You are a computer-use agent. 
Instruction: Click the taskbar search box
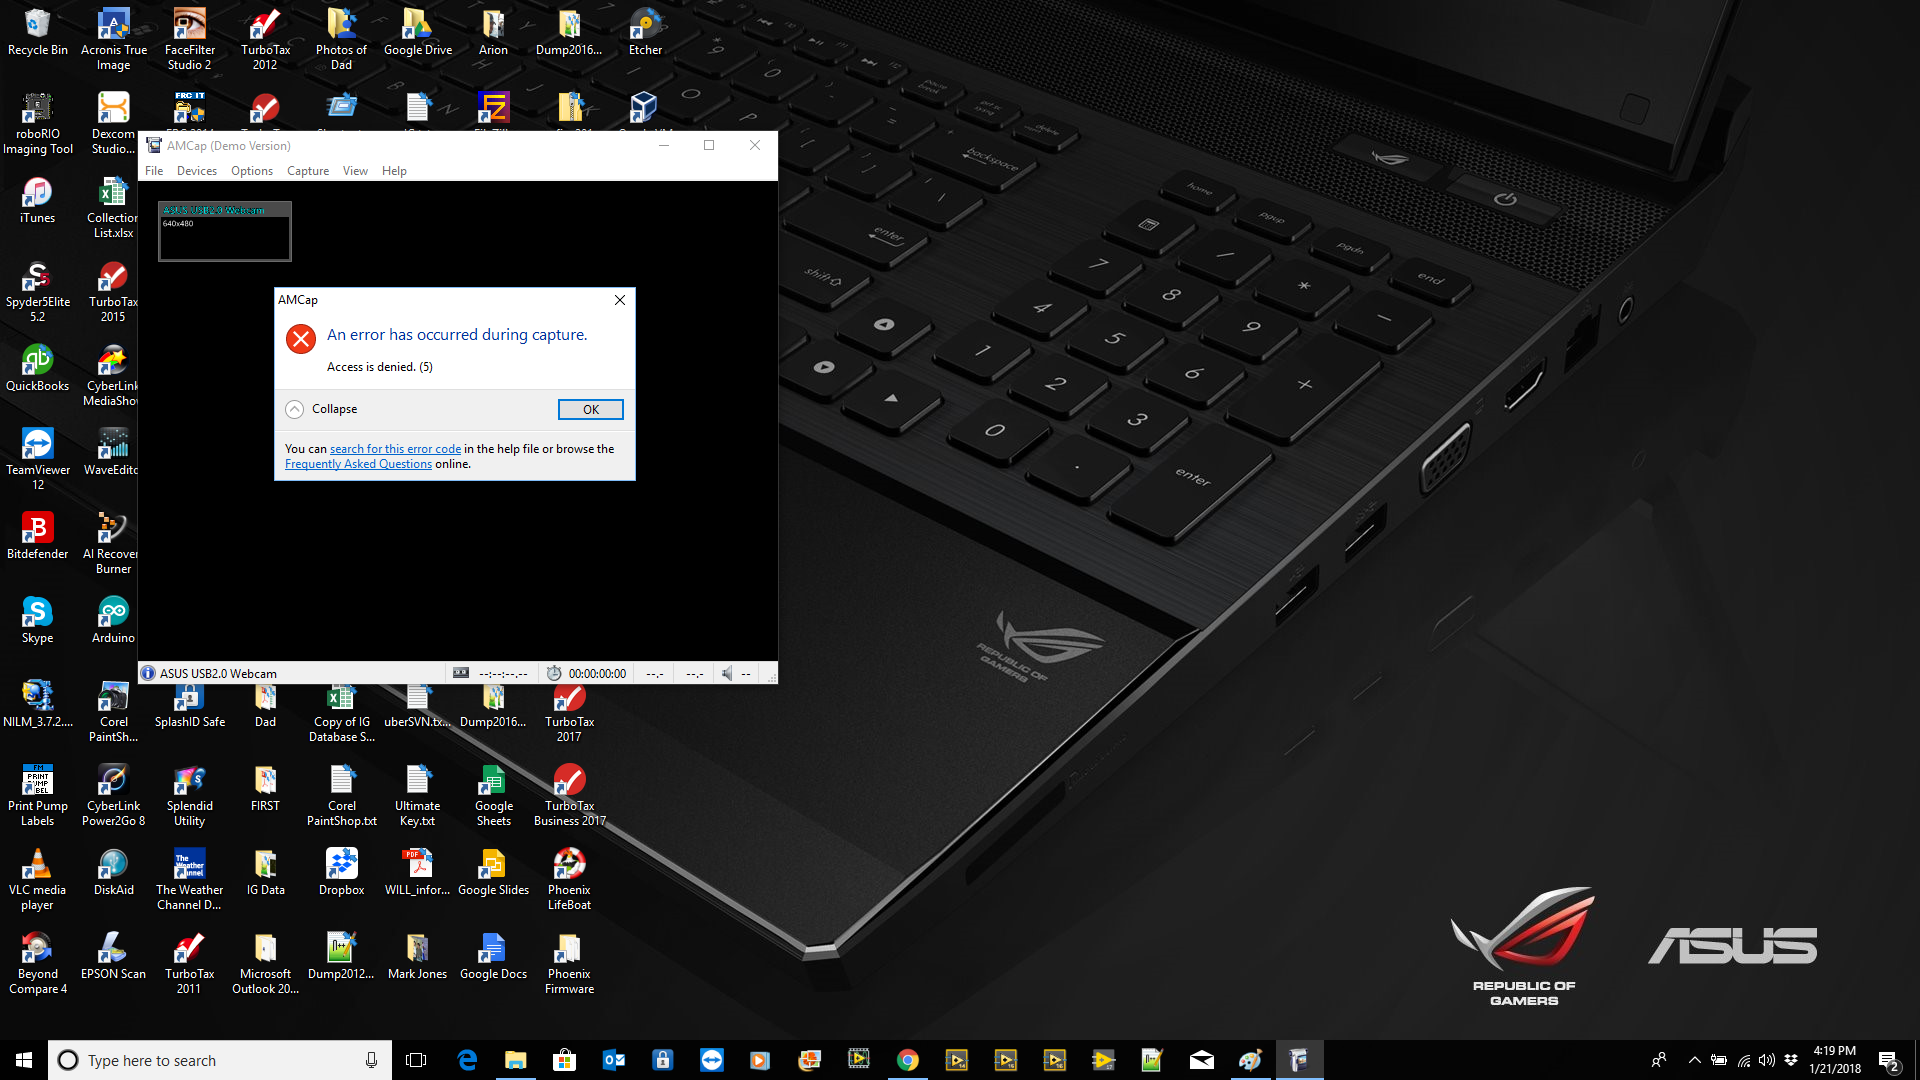click(220, 1060)
